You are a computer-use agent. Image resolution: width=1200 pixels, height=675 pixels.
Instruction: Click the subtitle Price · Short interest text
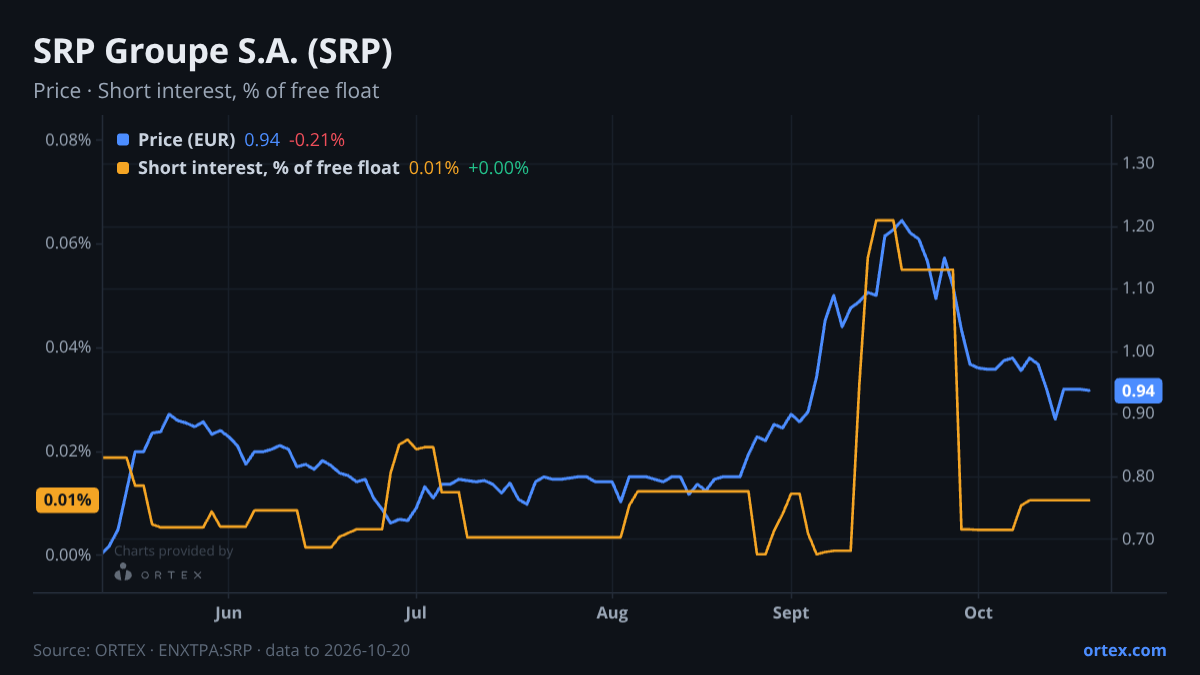coord(206,91)
